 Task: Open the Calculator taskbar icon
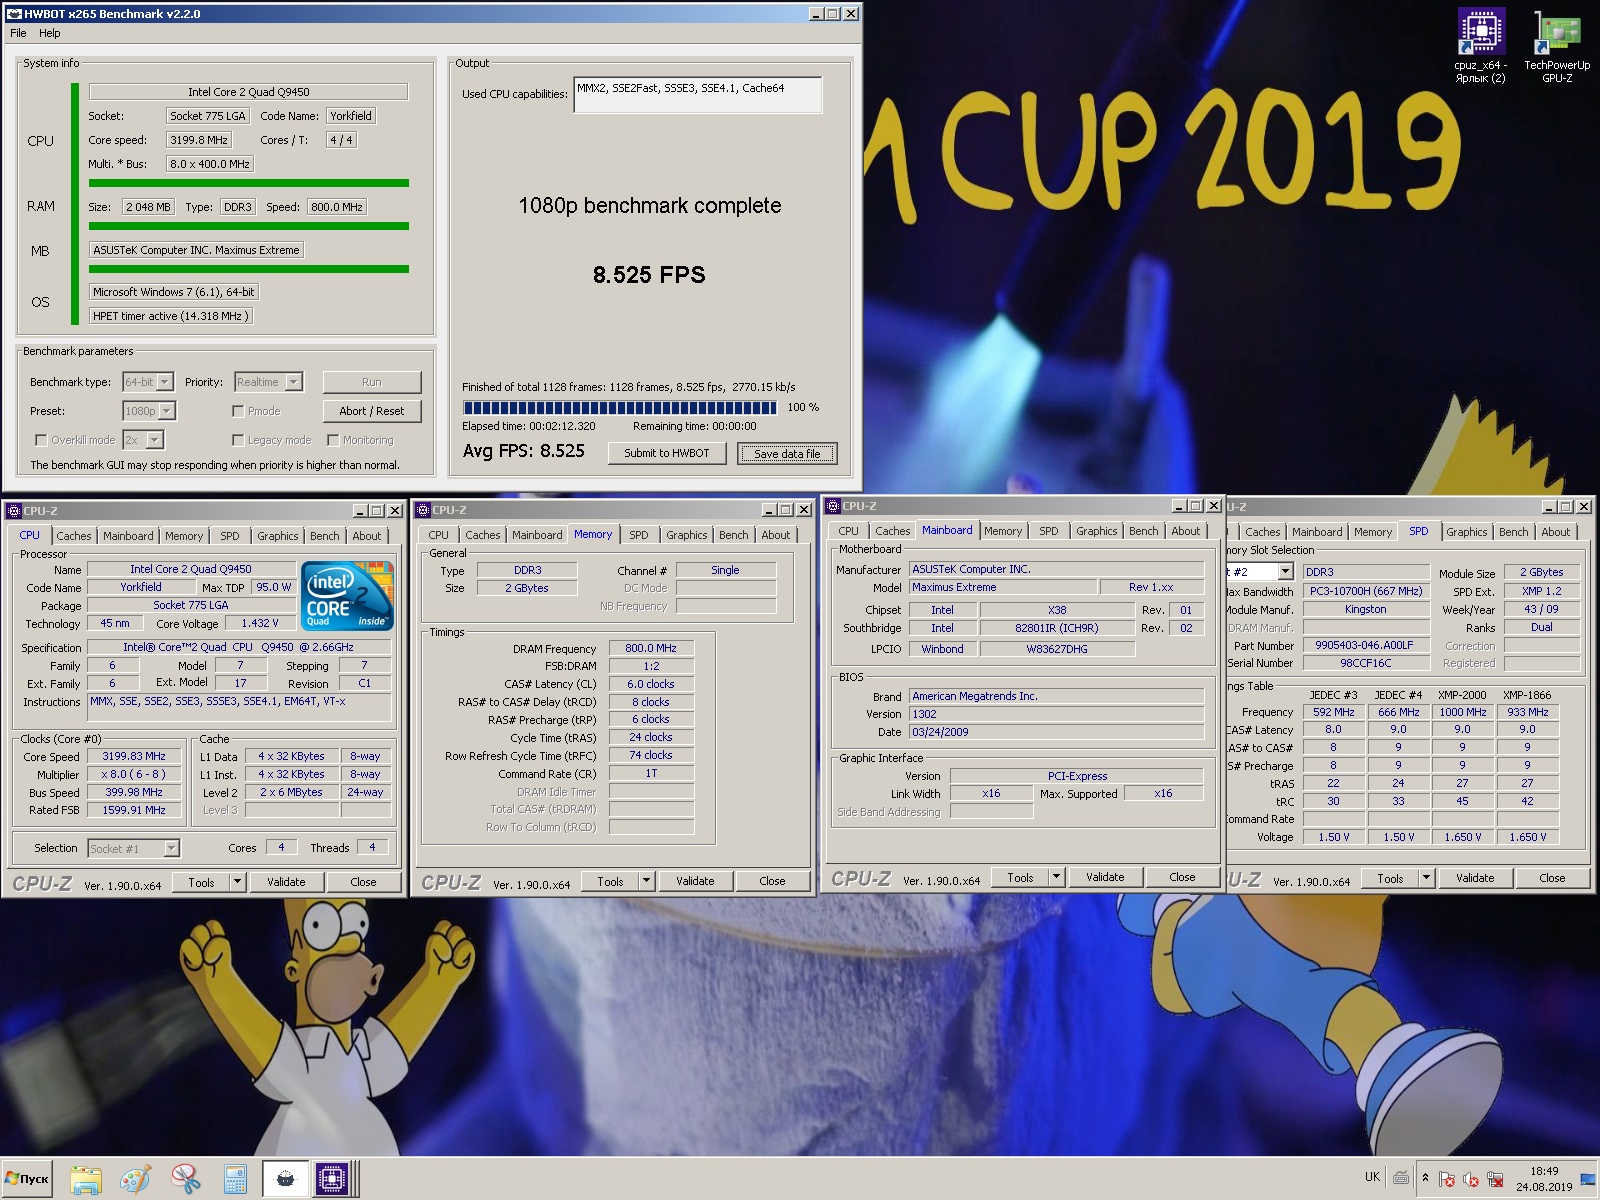click(x=235, y=1179)
